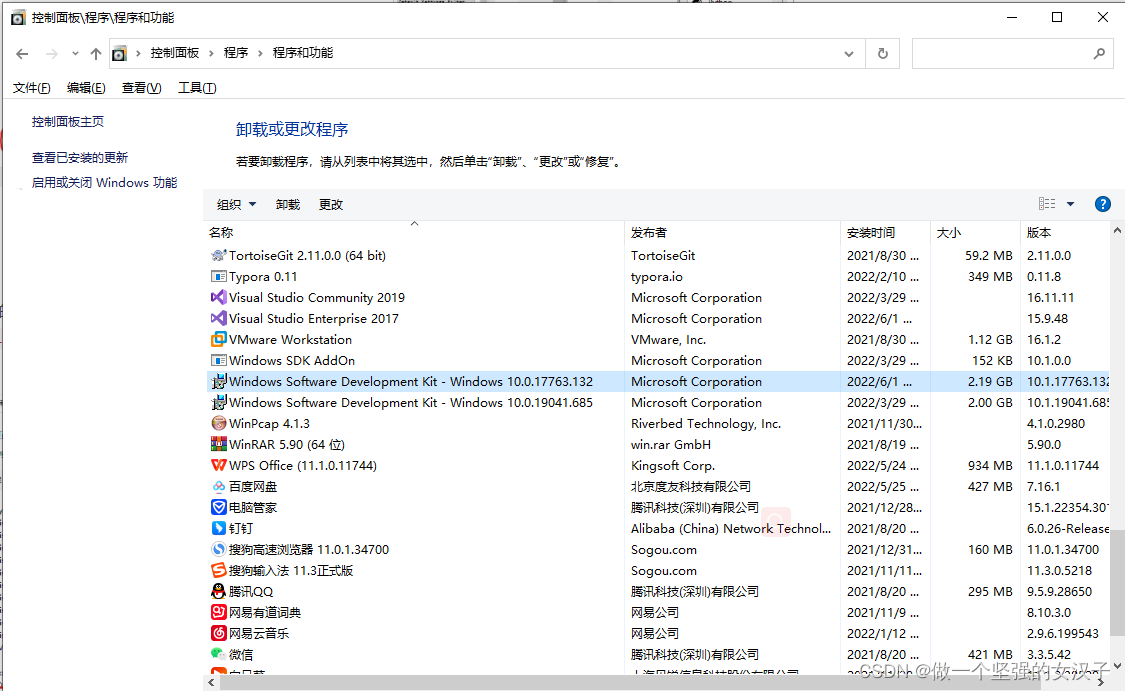This screenshot has width=1125, height=691.
Task: Open 查看已安装的更新 link
Action: pos(80,158)
